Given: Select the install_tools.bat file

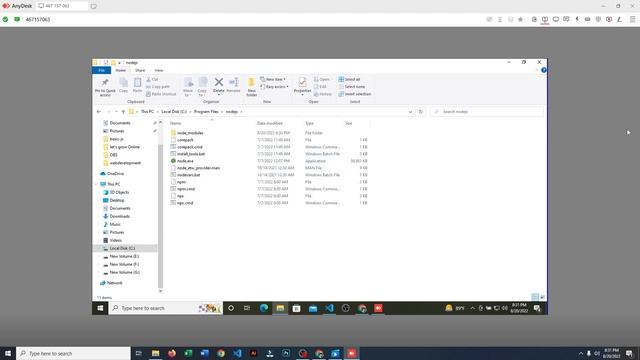Looking at the screenshot, I should click(x=191, y=154).
